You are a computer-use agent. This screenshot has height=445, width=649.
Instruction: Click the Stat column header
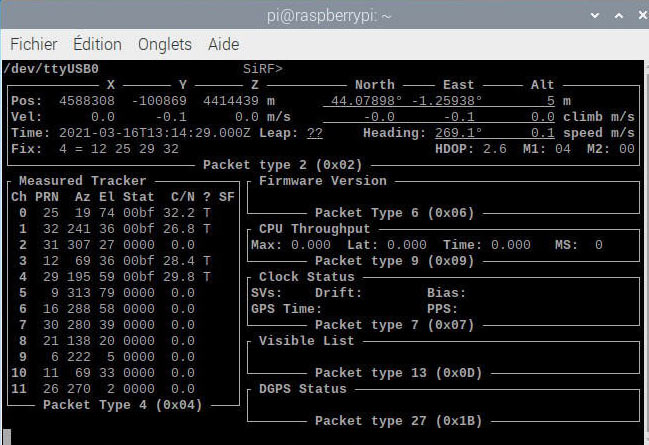coord(139,197)
